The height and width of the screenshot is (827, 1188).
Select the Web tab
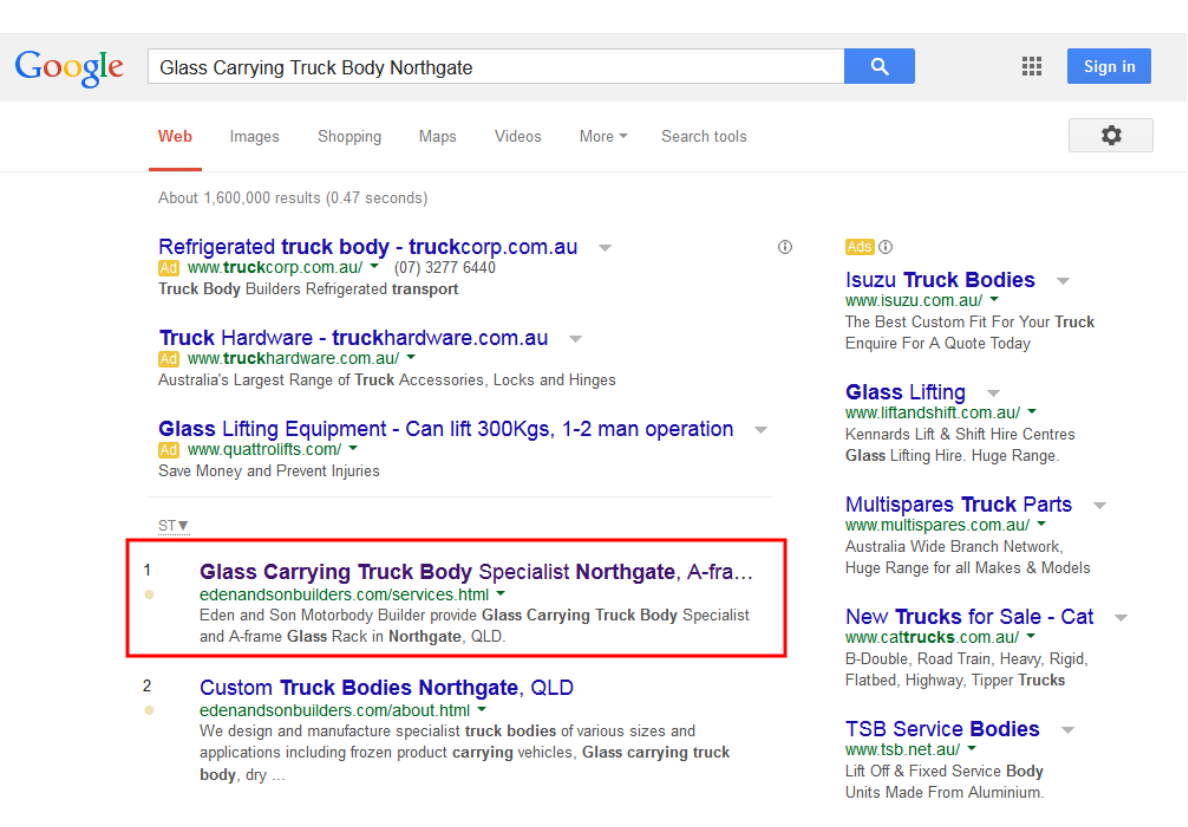coord(175,136)
